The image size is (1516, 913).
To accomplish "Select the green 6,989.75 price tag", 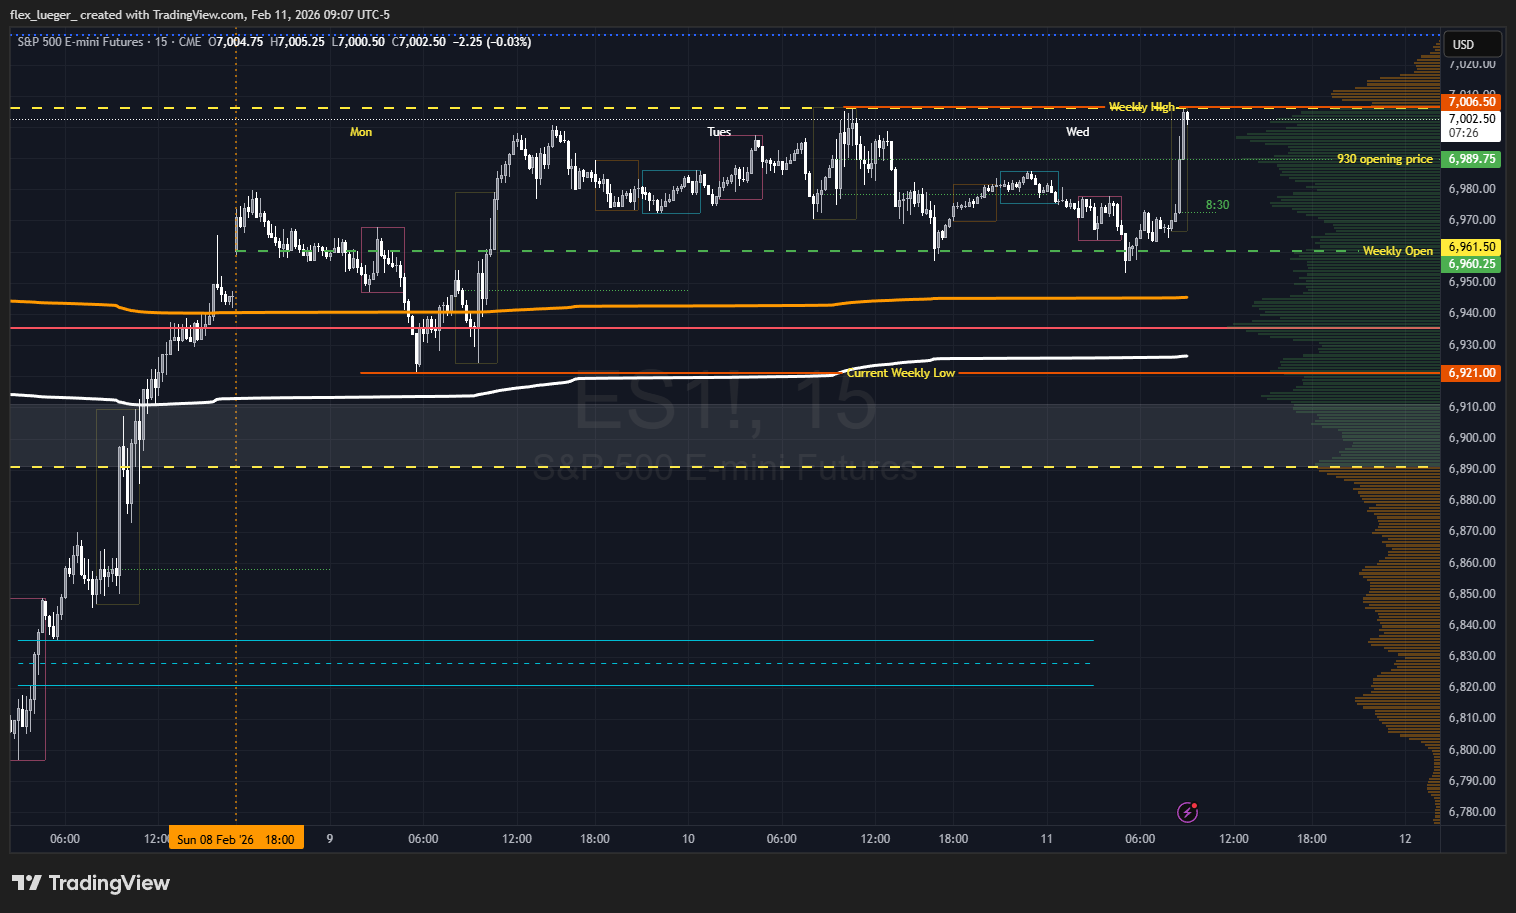I will pyautogui.click(x=1472, y=159).
